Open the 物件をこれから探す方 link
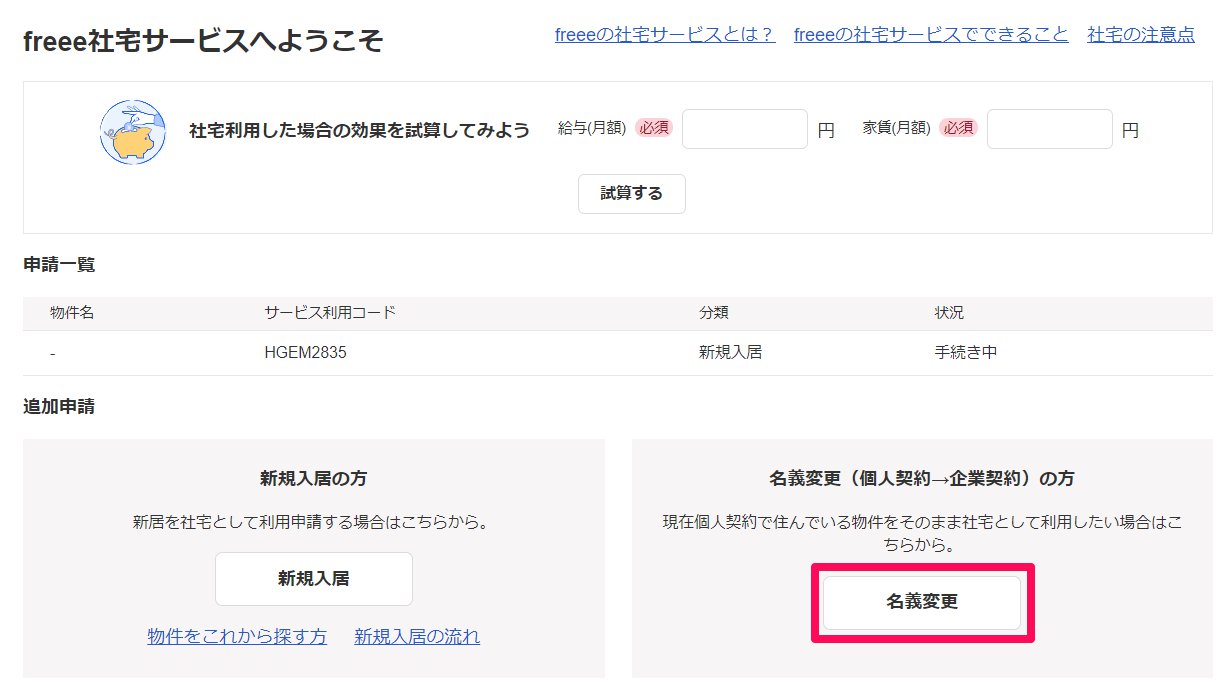The image size is (1232, 693). (x=237, y=637)
